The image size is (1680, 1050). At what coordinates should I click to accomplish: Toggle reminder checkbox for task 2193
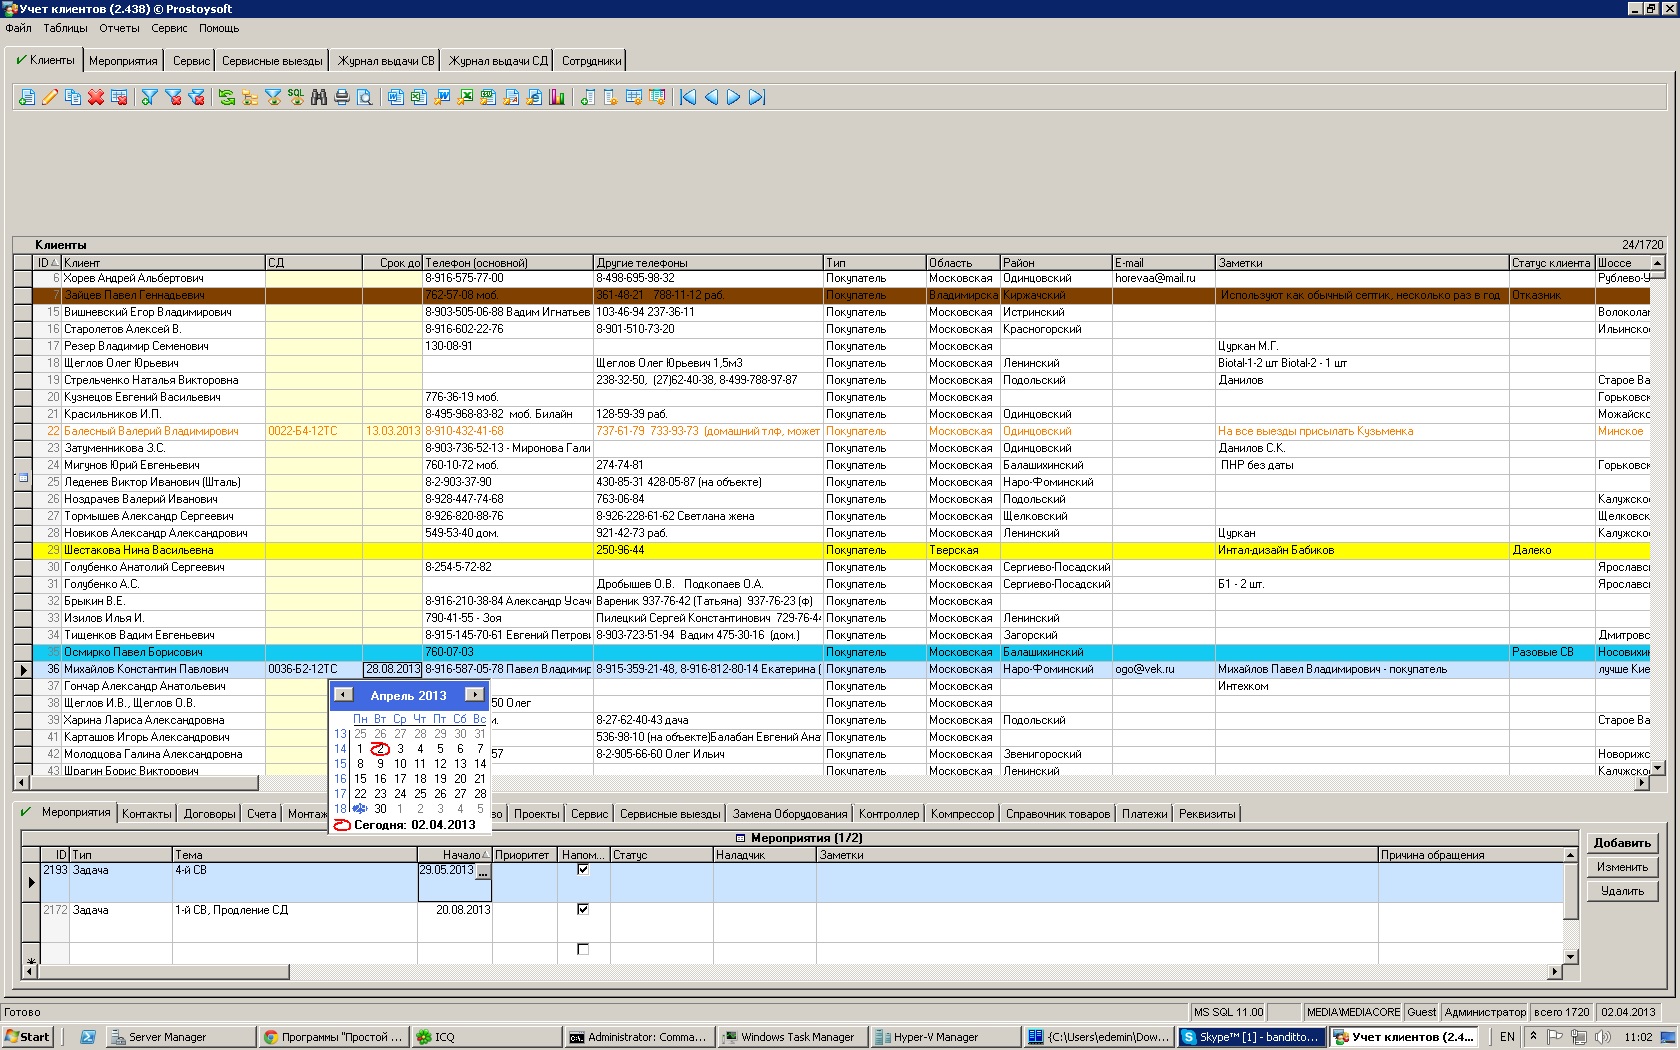pyautogui.click(x=583, y=869)
